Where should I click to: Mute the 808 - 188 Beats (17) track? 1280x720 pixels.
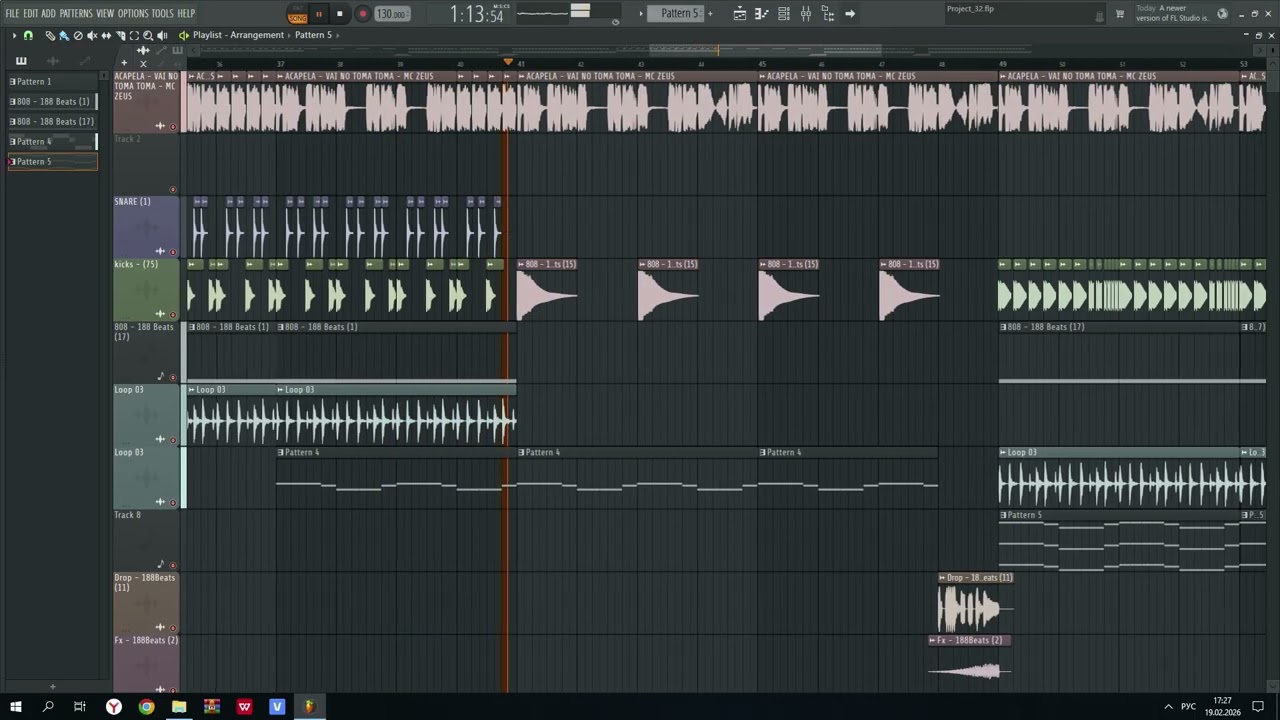point(172,378)
